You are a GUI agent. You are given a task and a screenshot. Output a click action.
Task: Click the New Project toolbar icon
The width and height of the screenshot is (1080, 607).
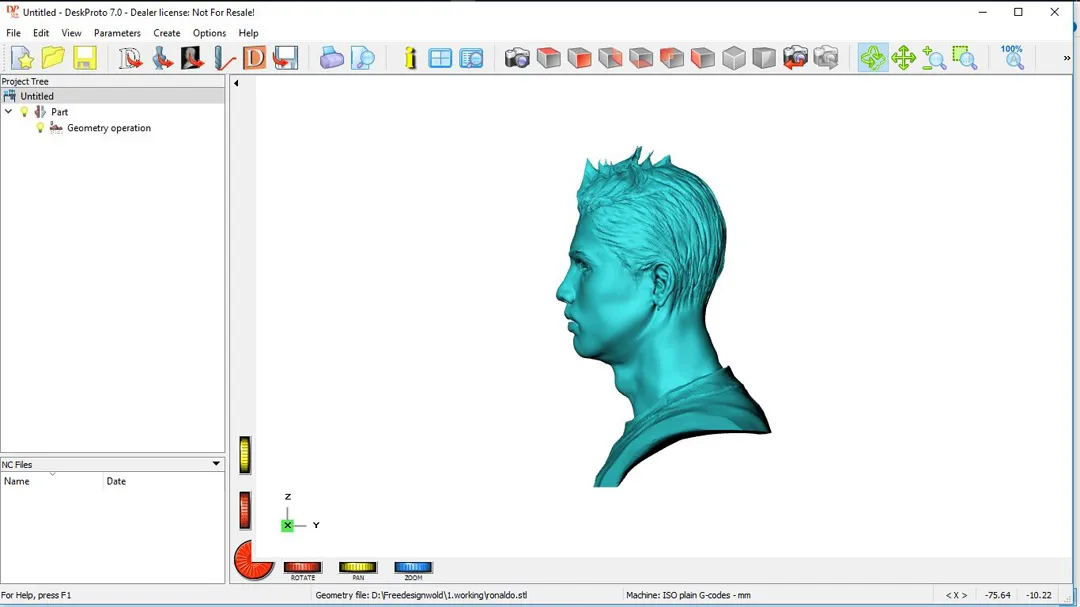click(x=22, y=58)
